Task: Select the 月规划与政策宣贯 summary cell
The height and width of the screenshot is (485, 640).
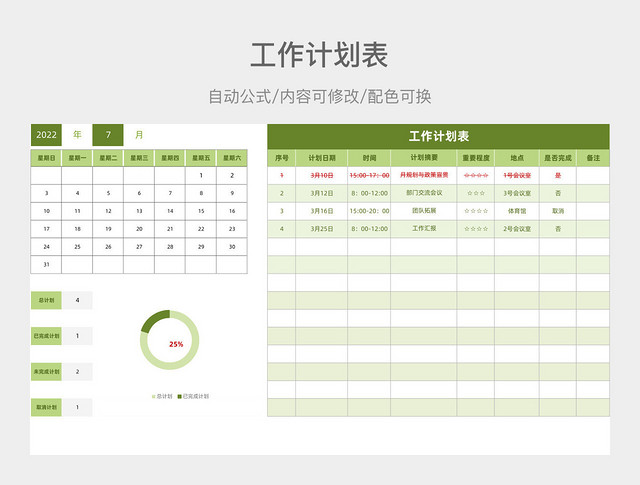Action: pos(424,176)
